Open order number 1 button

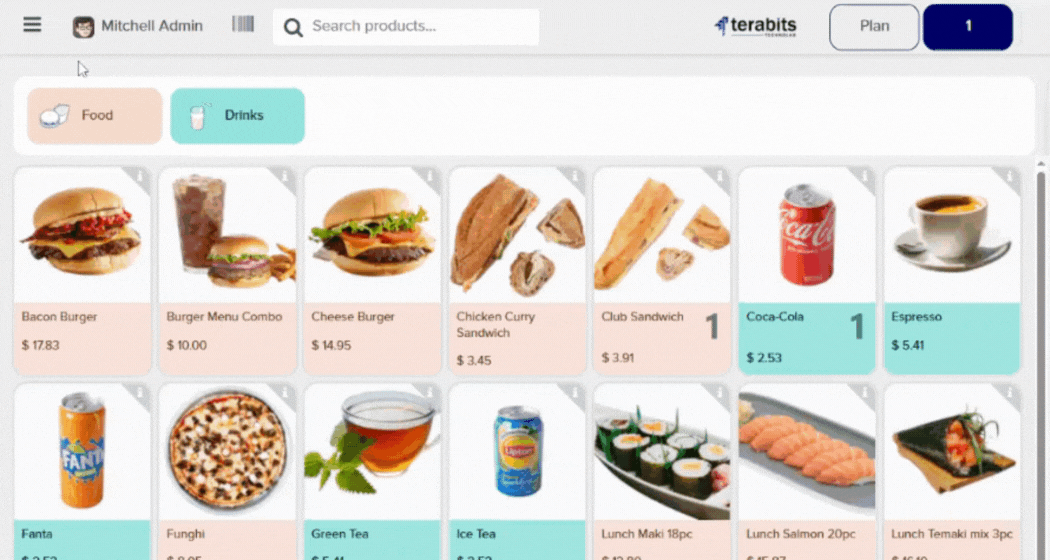pyautogui.click(x=968, y=27)
